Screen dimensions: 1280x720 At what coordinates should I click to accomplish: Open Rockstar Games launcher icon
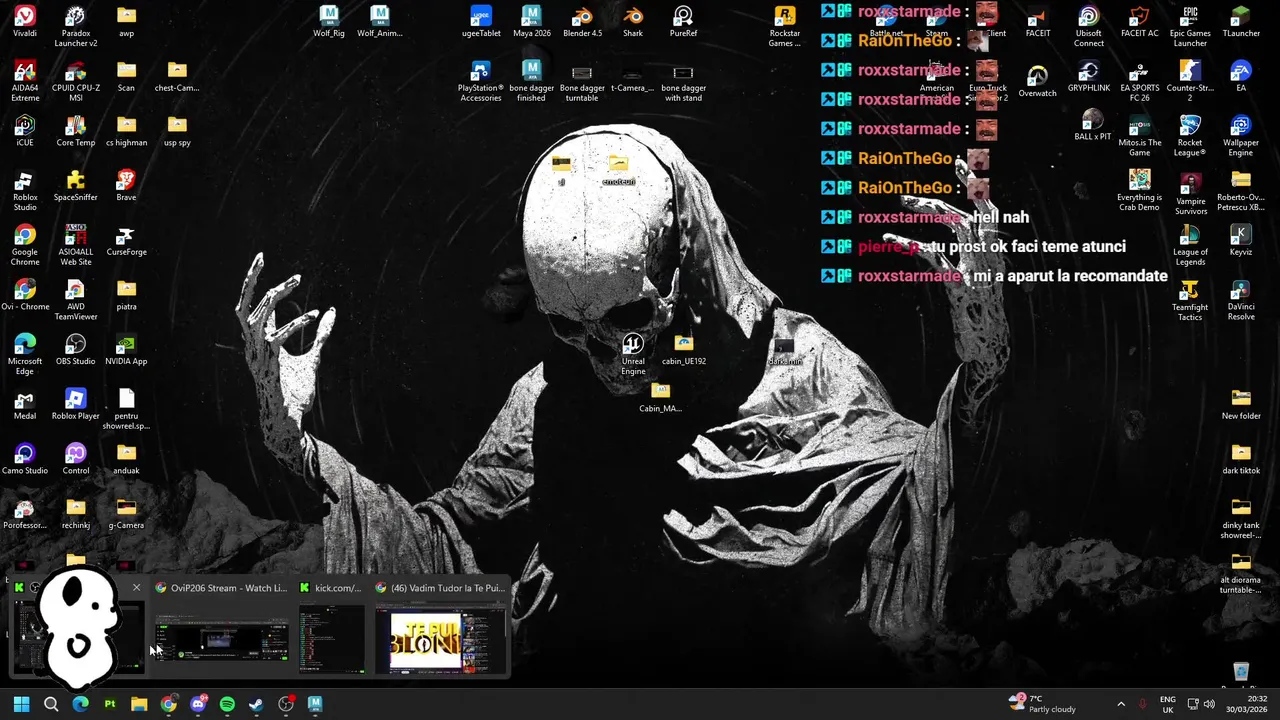(x=785, y=27)
